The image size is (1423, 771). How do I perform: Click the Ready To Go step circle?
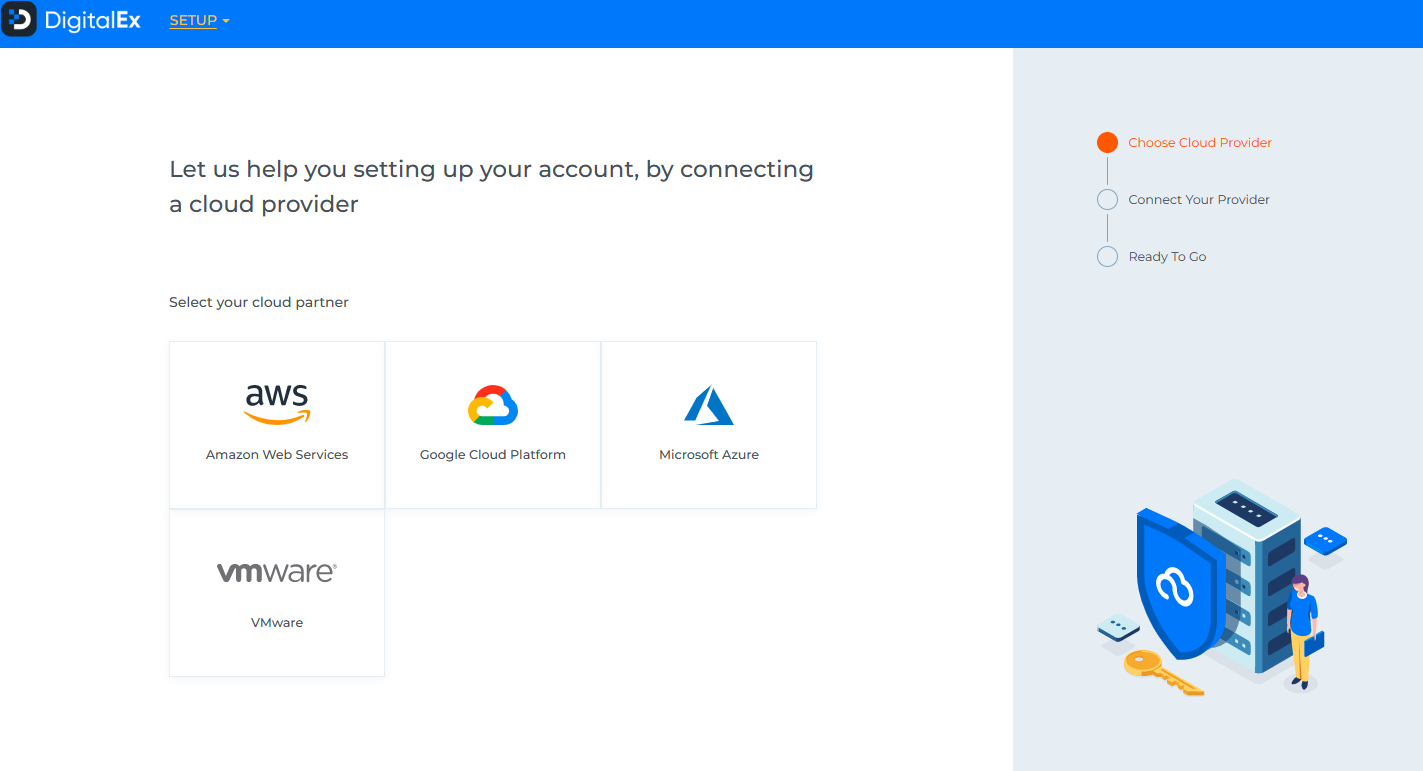pyautogui.click(x=1107, y=257)
